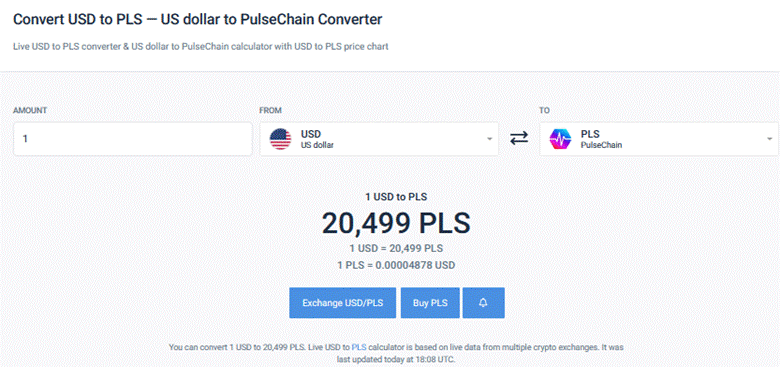
Task: Click the AMOUNT field label
Action: [x=30, y=110]
